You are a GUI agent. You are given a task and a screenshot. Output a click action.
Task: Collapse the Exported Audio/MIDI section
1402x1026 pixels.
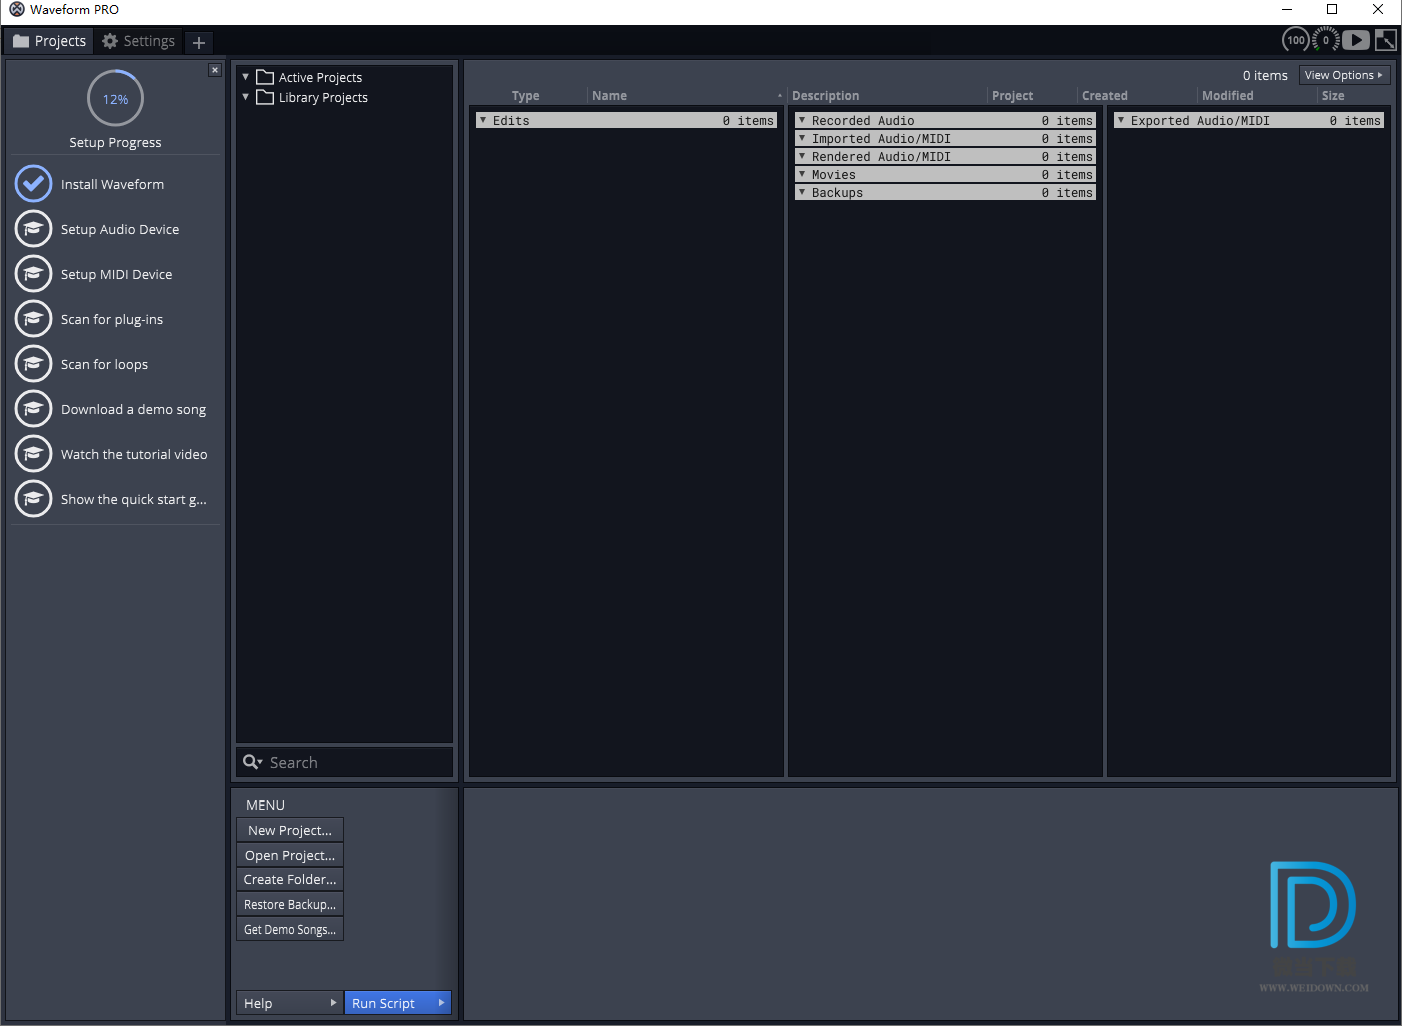[x=1121, y=120]
